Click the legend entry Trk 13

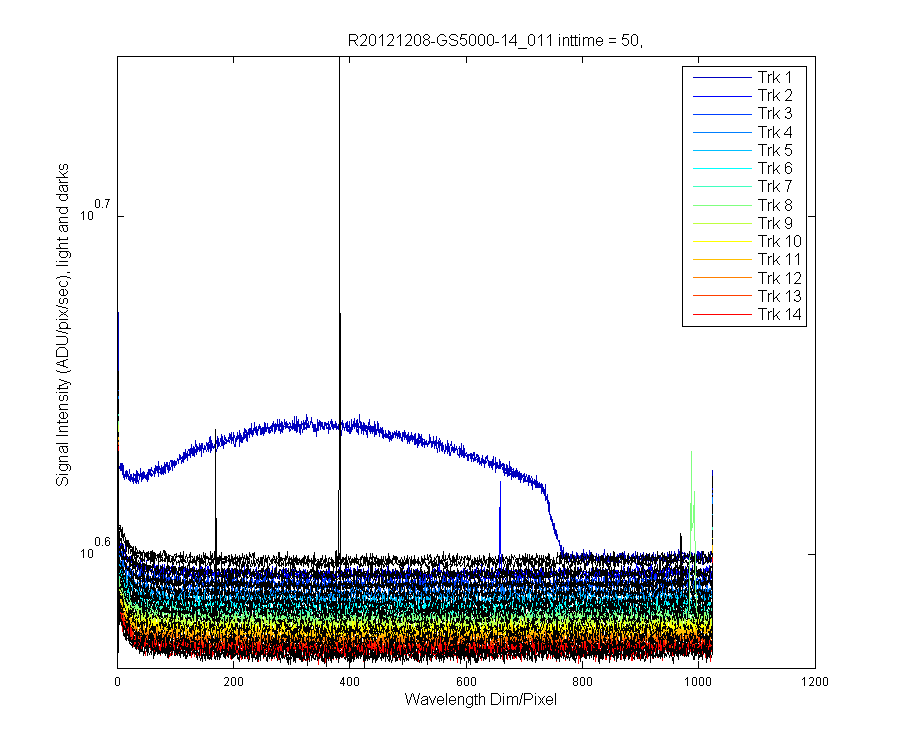click(x=779, y=296)
